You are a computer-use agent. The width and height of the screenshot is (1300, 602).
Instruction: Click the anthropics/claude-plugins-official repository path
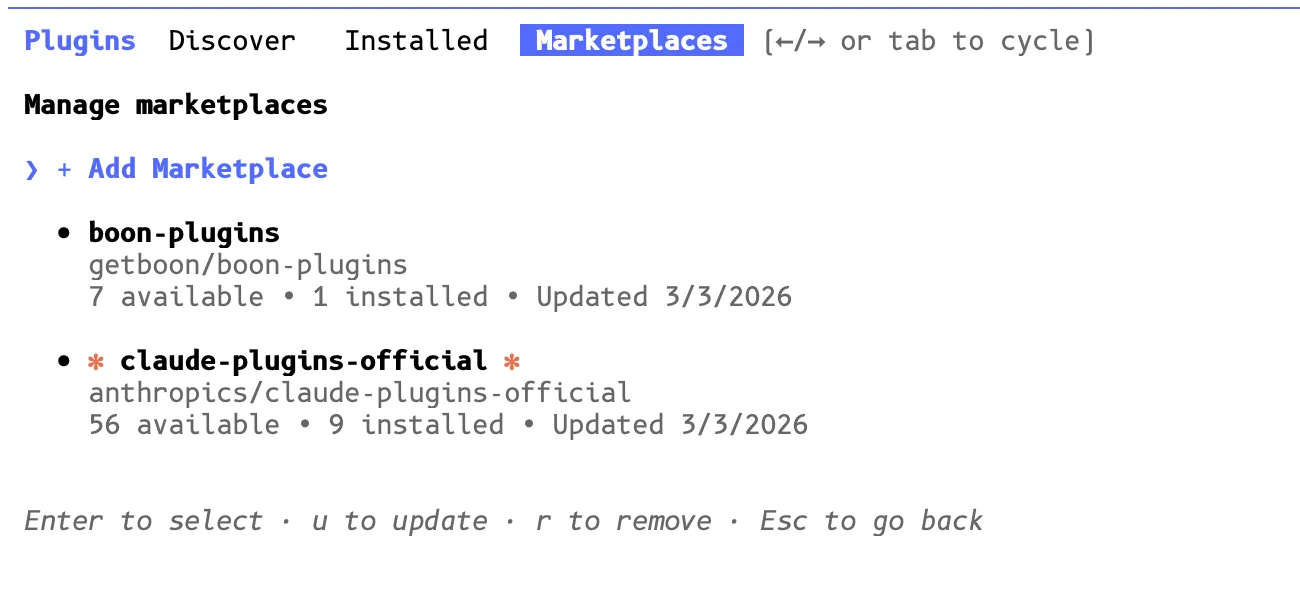[360, 392]
